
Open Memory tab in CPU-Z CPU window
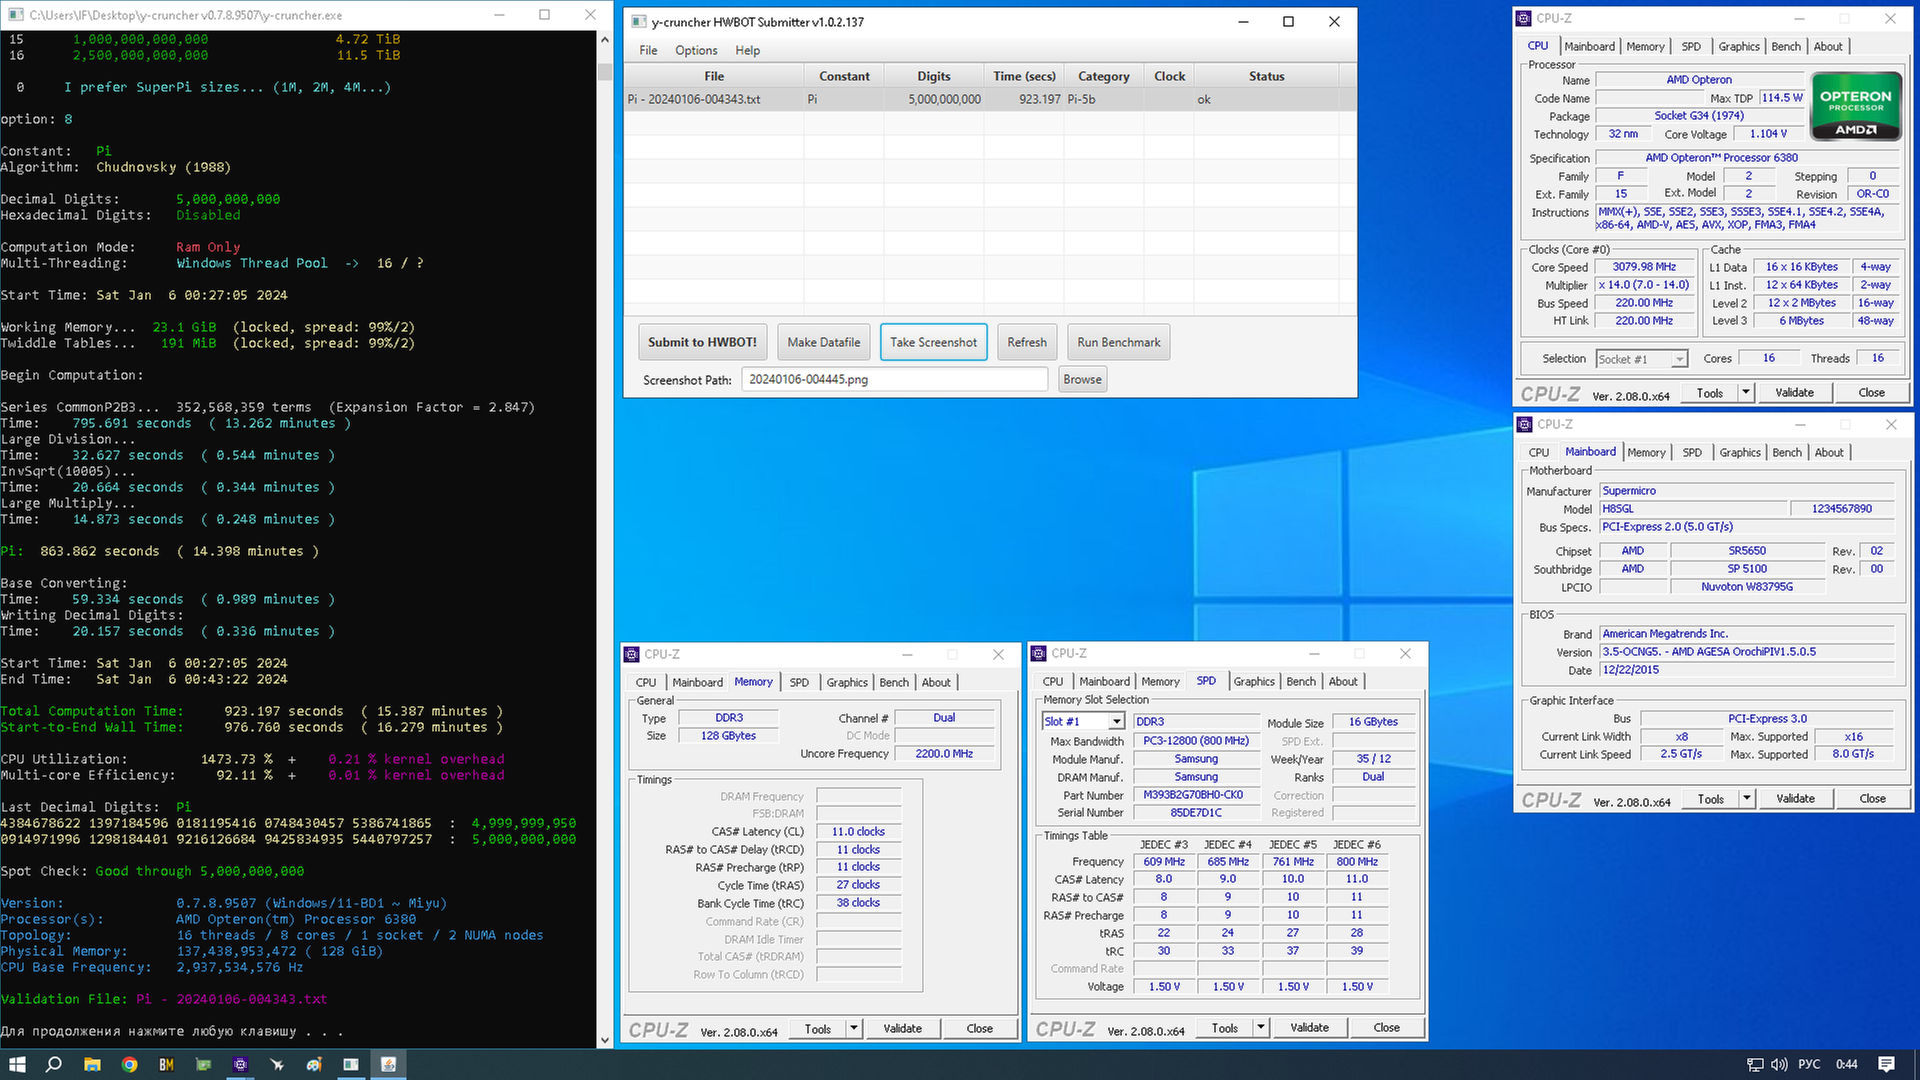coord(1645,46)
